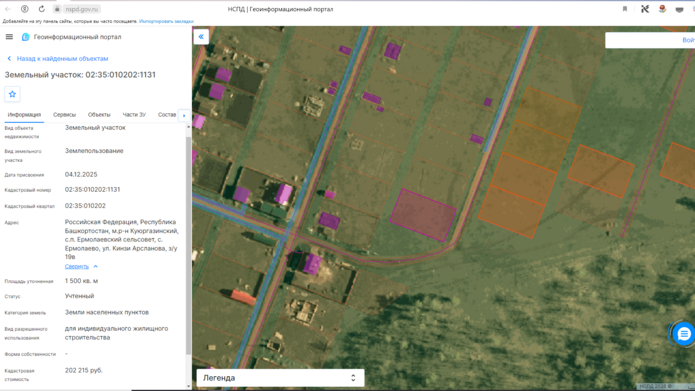Click the Геоинформационный портал logo icon
Image resolution: width=695 pixels, height=391 pixels.
pyautogui.click(x=26, y=37)
